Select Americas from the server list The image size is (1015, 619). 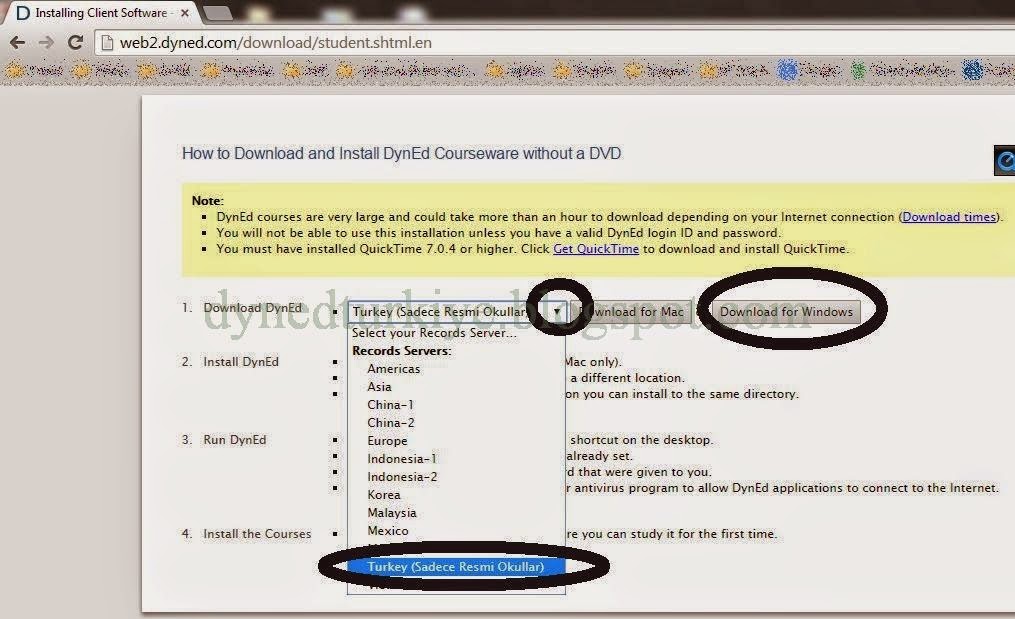pos(456,368)
